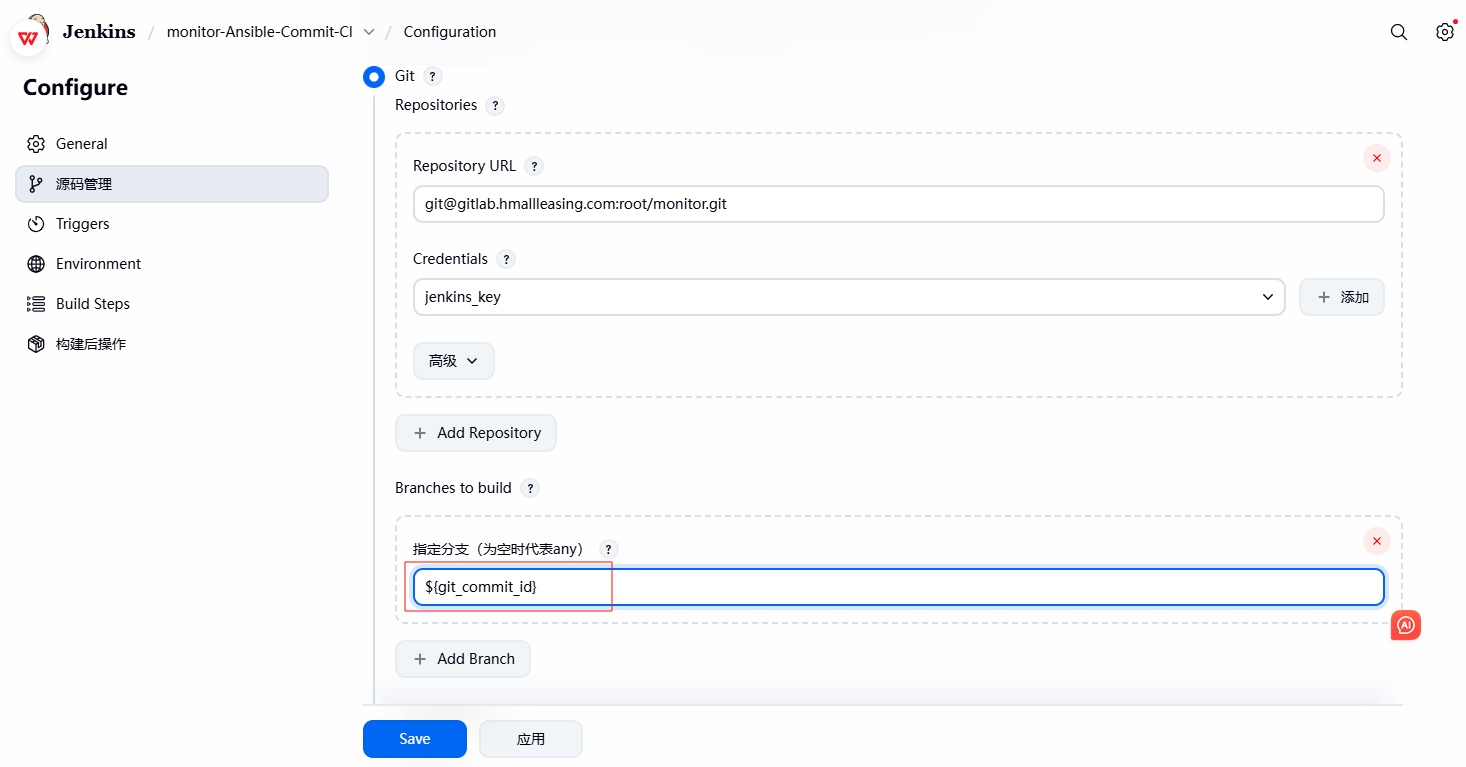The height and width of the screenshot is (767, 1466).
Task: Delete the branch specifier with red X
Action: [x=1376, y=541]
